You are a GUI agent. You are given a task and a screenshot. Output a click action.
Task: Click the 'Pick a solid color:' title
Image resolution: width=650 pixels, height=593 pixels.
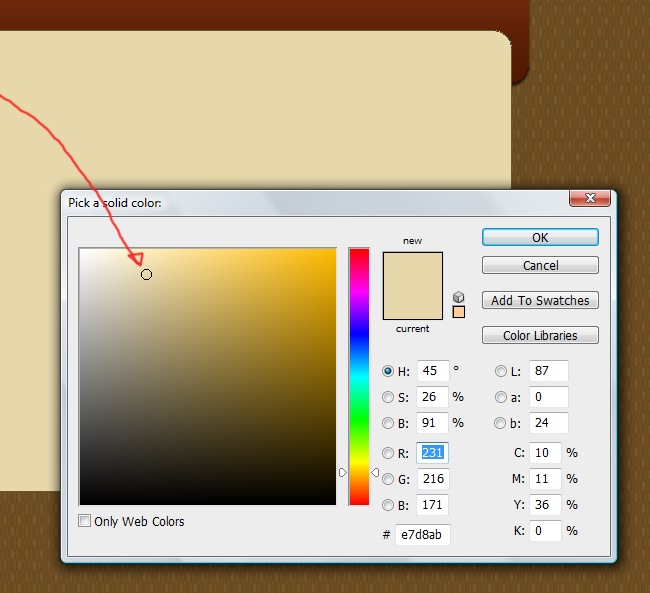115,203
